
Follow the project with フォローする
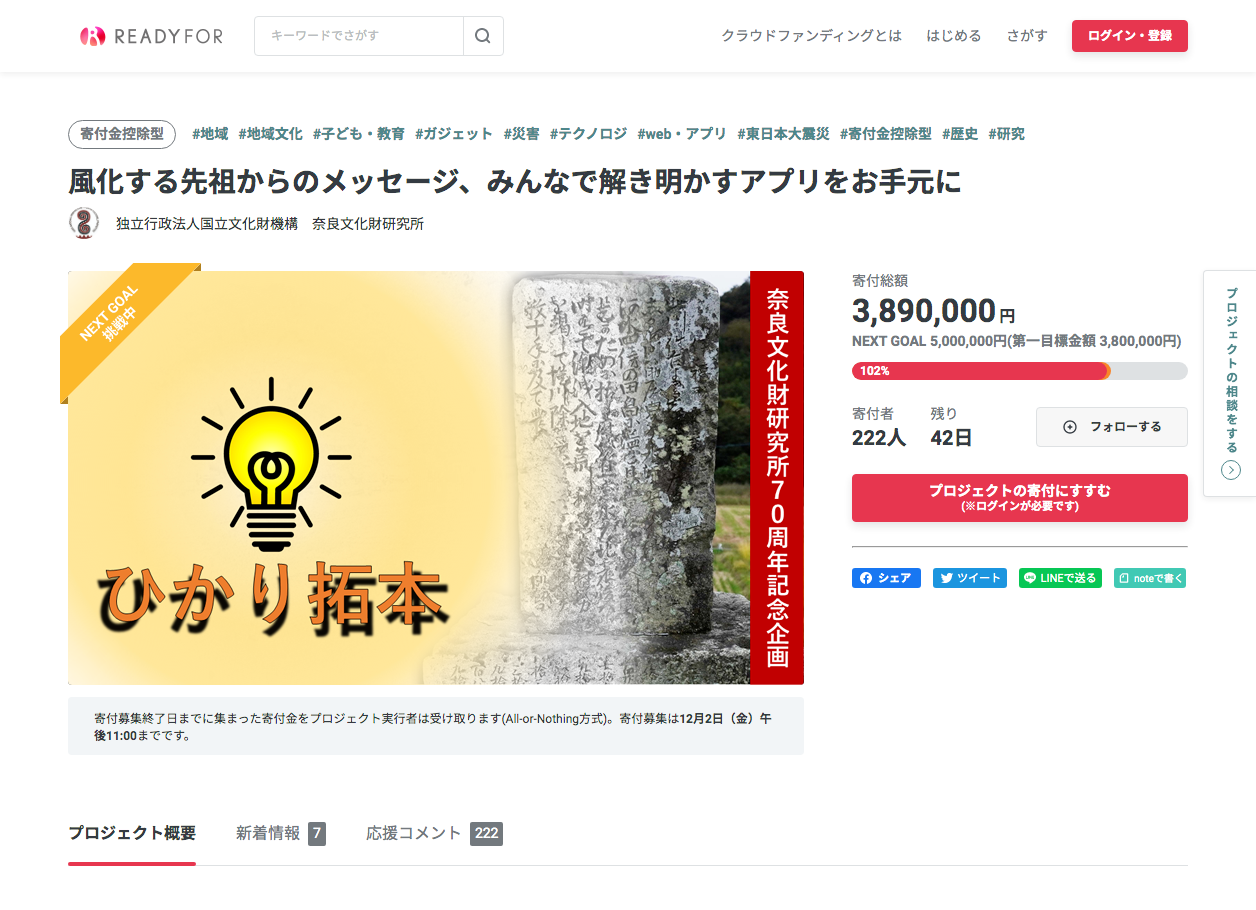pyautogui.click(x=1112, y=427)
